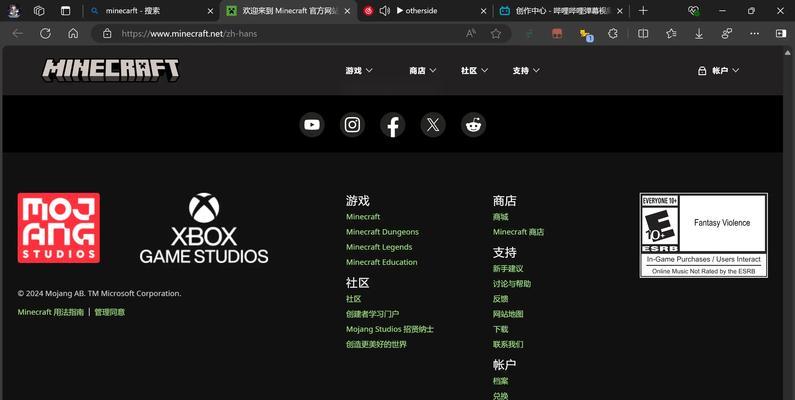Add page to favorites star icon
The width and height of the screenshot is (795, 400).
pyautogui.click(x=496, y=33)
